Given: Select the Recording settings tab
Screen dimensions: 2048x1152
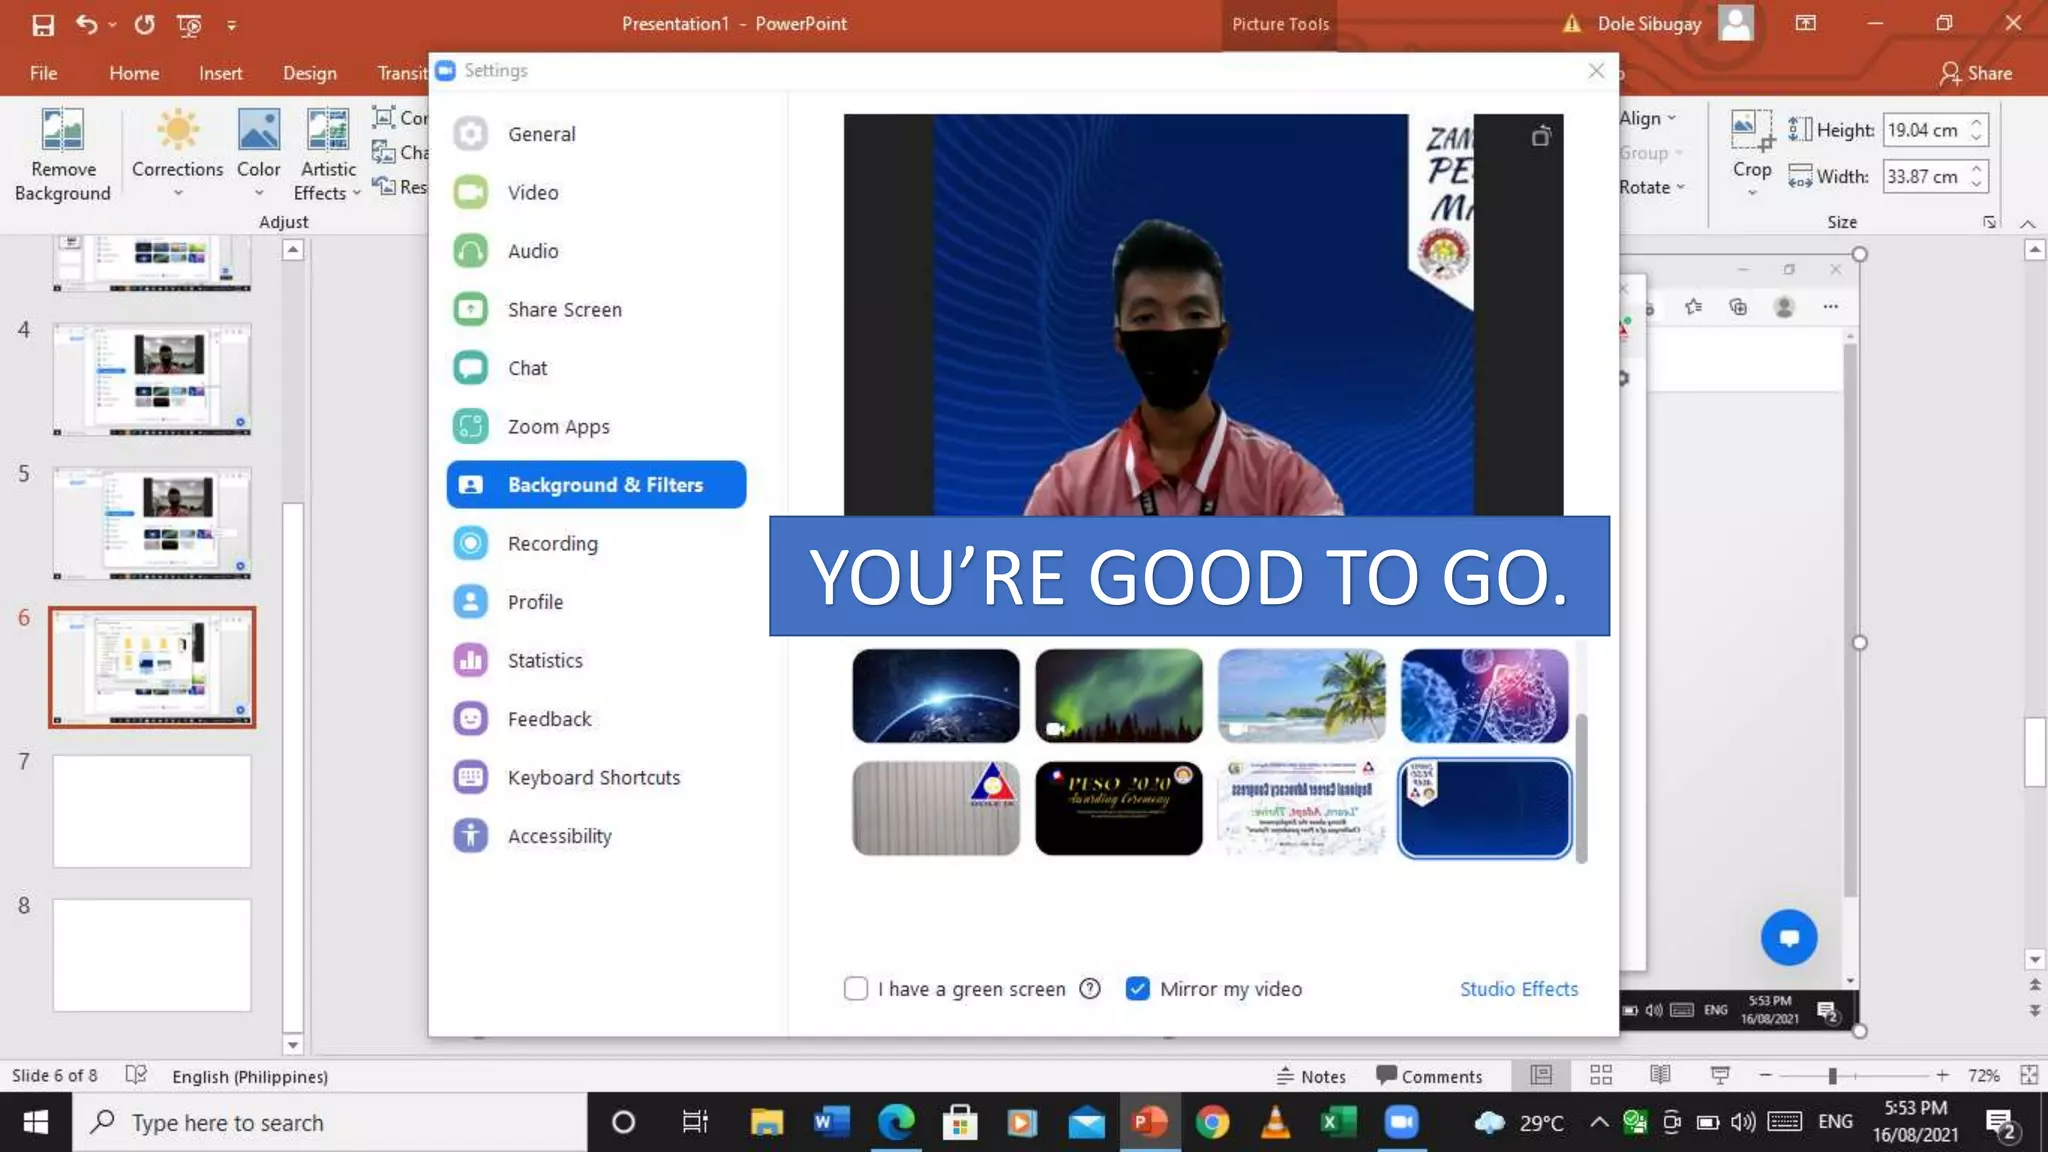Looking at the screenshot, I should (552, 543).
